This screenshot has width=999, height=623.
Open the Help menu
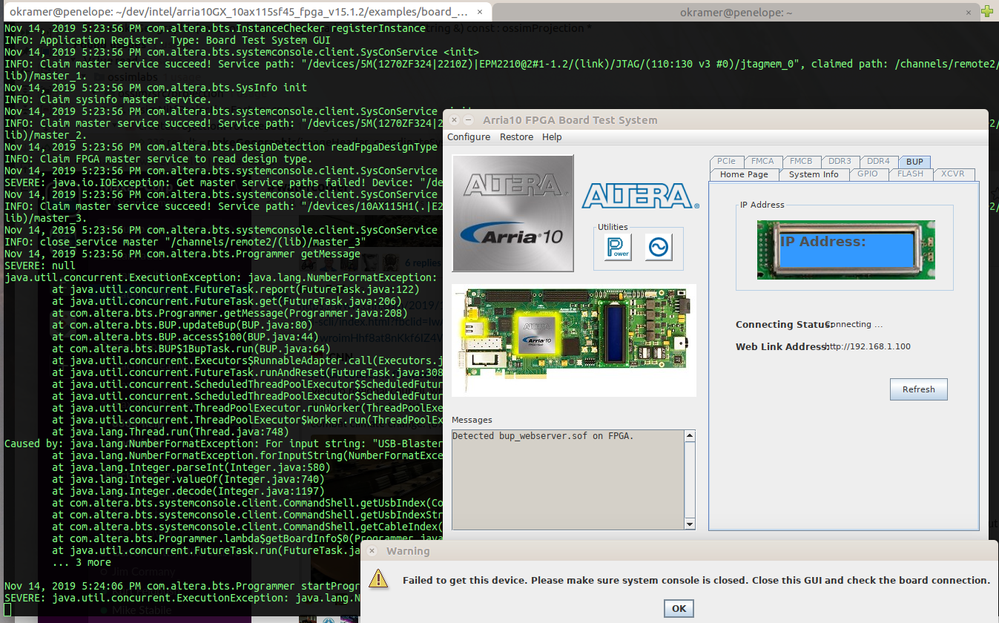click(552, 137)
